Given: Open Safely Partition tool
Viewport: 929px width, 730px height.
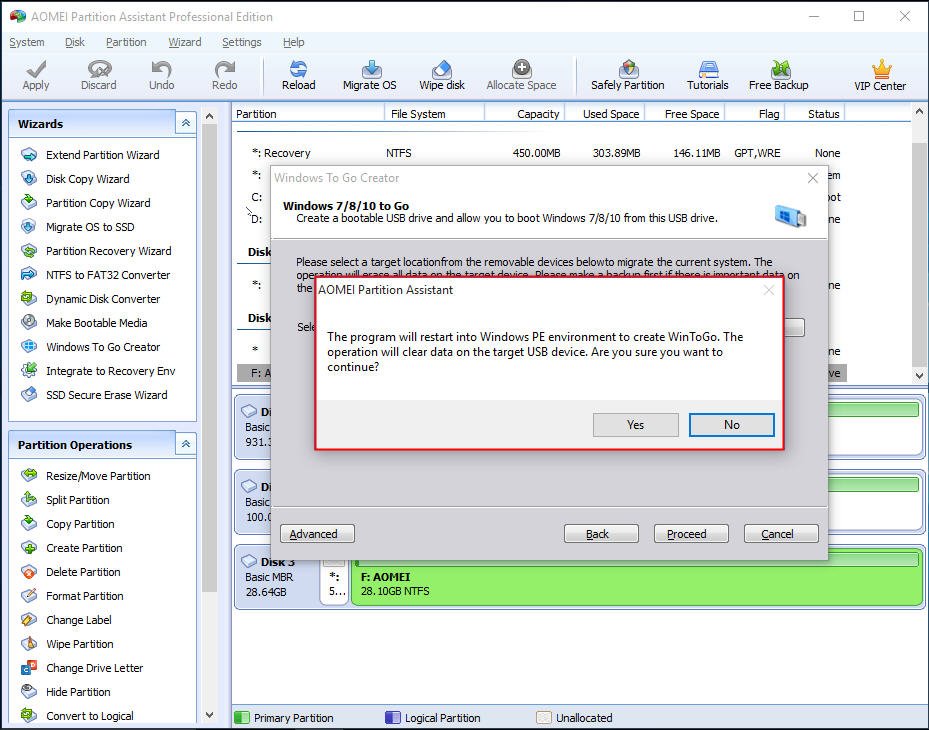Looking at the screenshot, I should [x=627, y=75].
